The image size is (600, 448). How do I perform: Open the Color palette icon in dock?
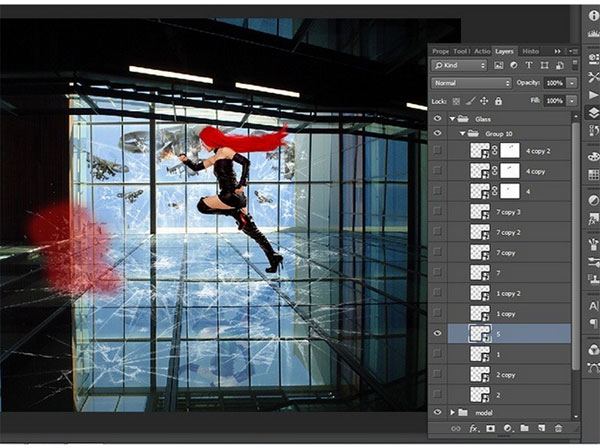pyautogui.click(x=593, y=156)
